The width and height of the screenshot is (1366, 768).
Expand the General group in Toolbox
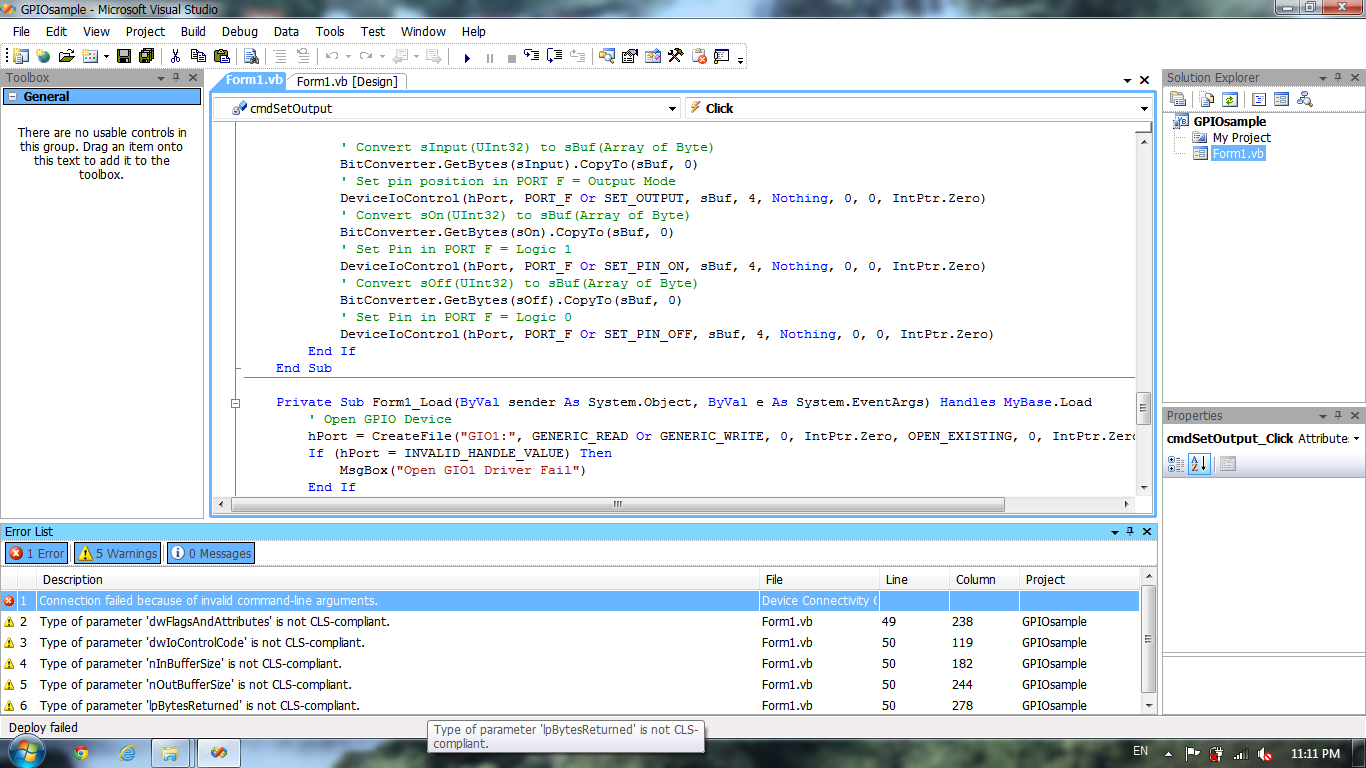(x=11, y=97)
